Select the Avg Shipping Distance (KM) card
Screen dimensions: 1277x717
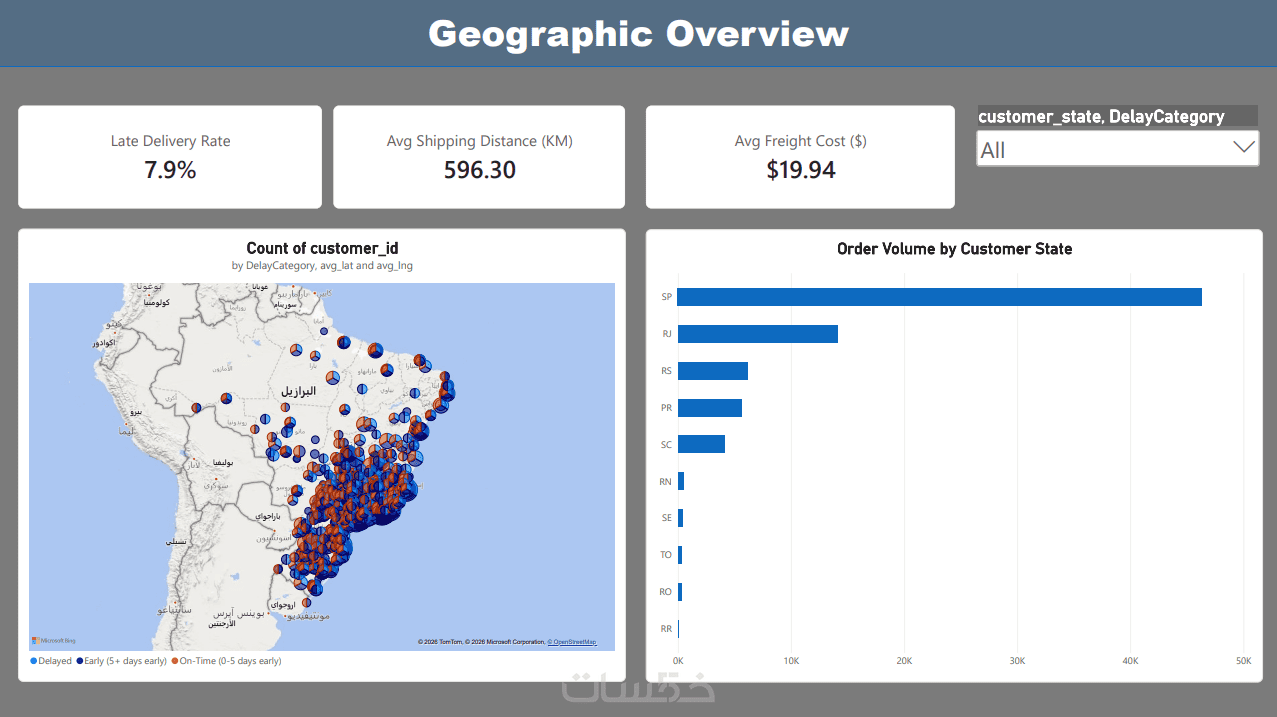479,157
